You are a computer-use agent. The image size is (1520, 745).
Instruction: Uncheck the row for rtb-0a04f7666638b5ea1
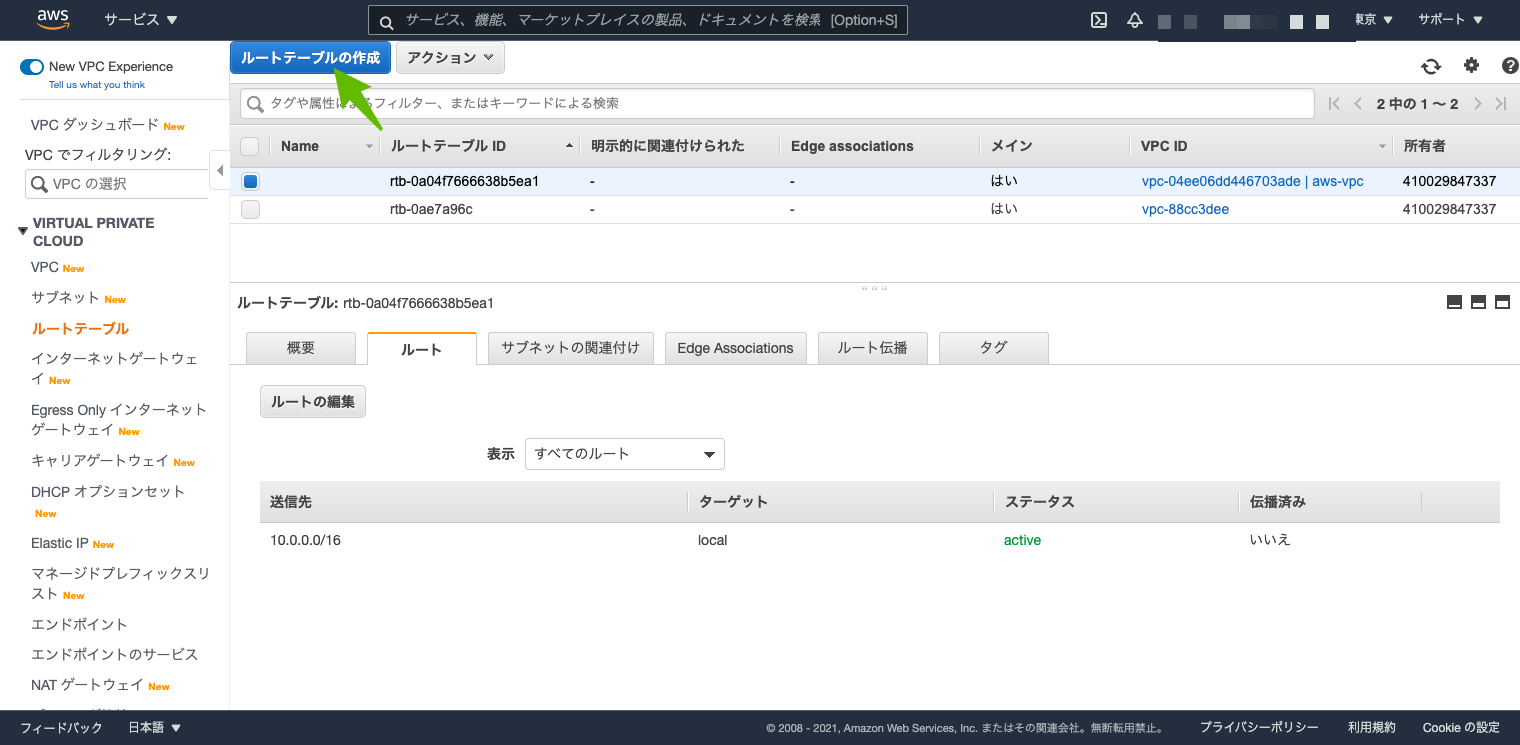tap(250, 182)
